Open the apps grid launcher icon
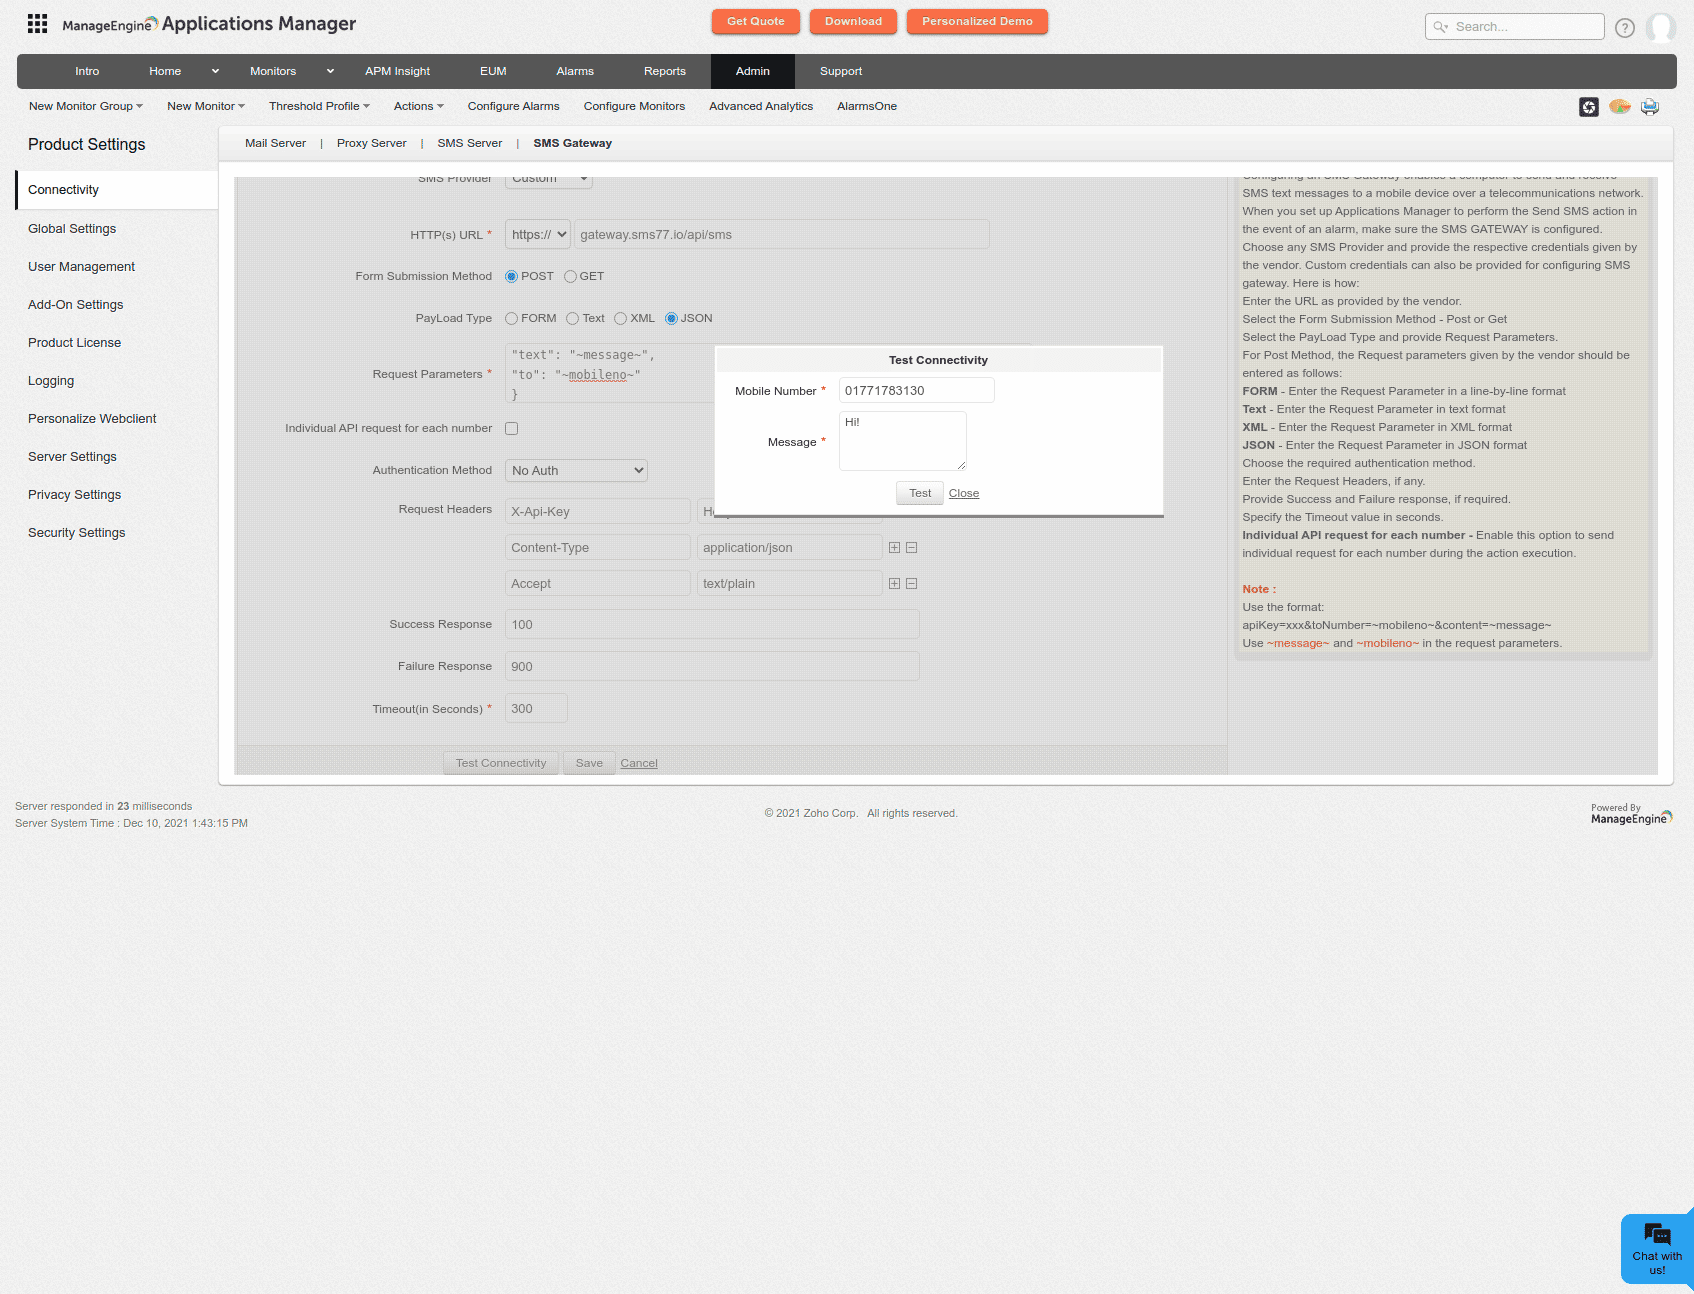 point(37,24)
